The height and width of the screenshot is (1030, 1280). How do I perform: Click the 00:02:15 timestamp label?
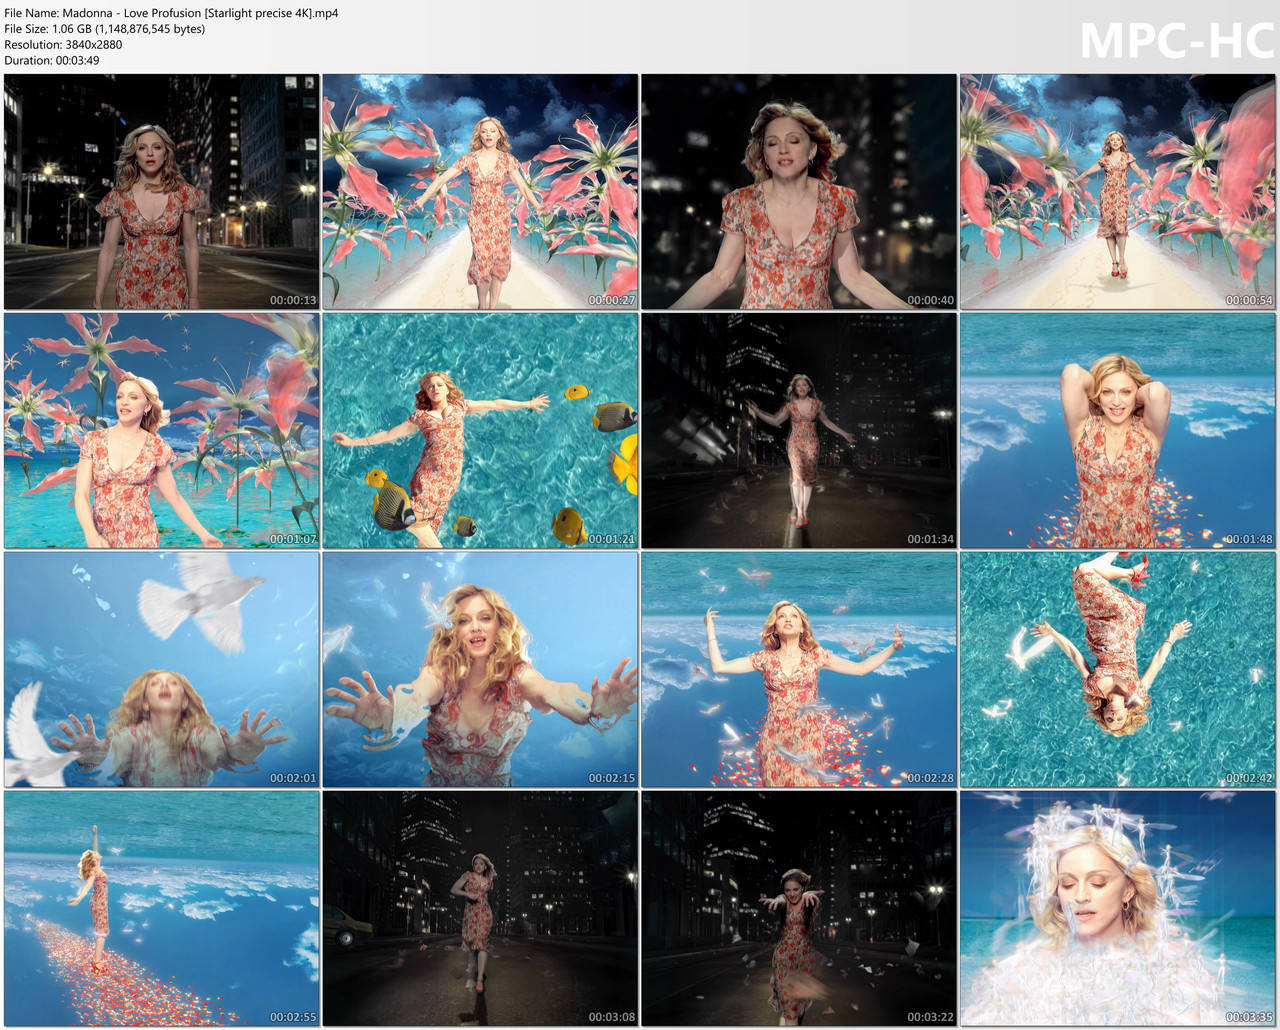[x=612, y=778]
